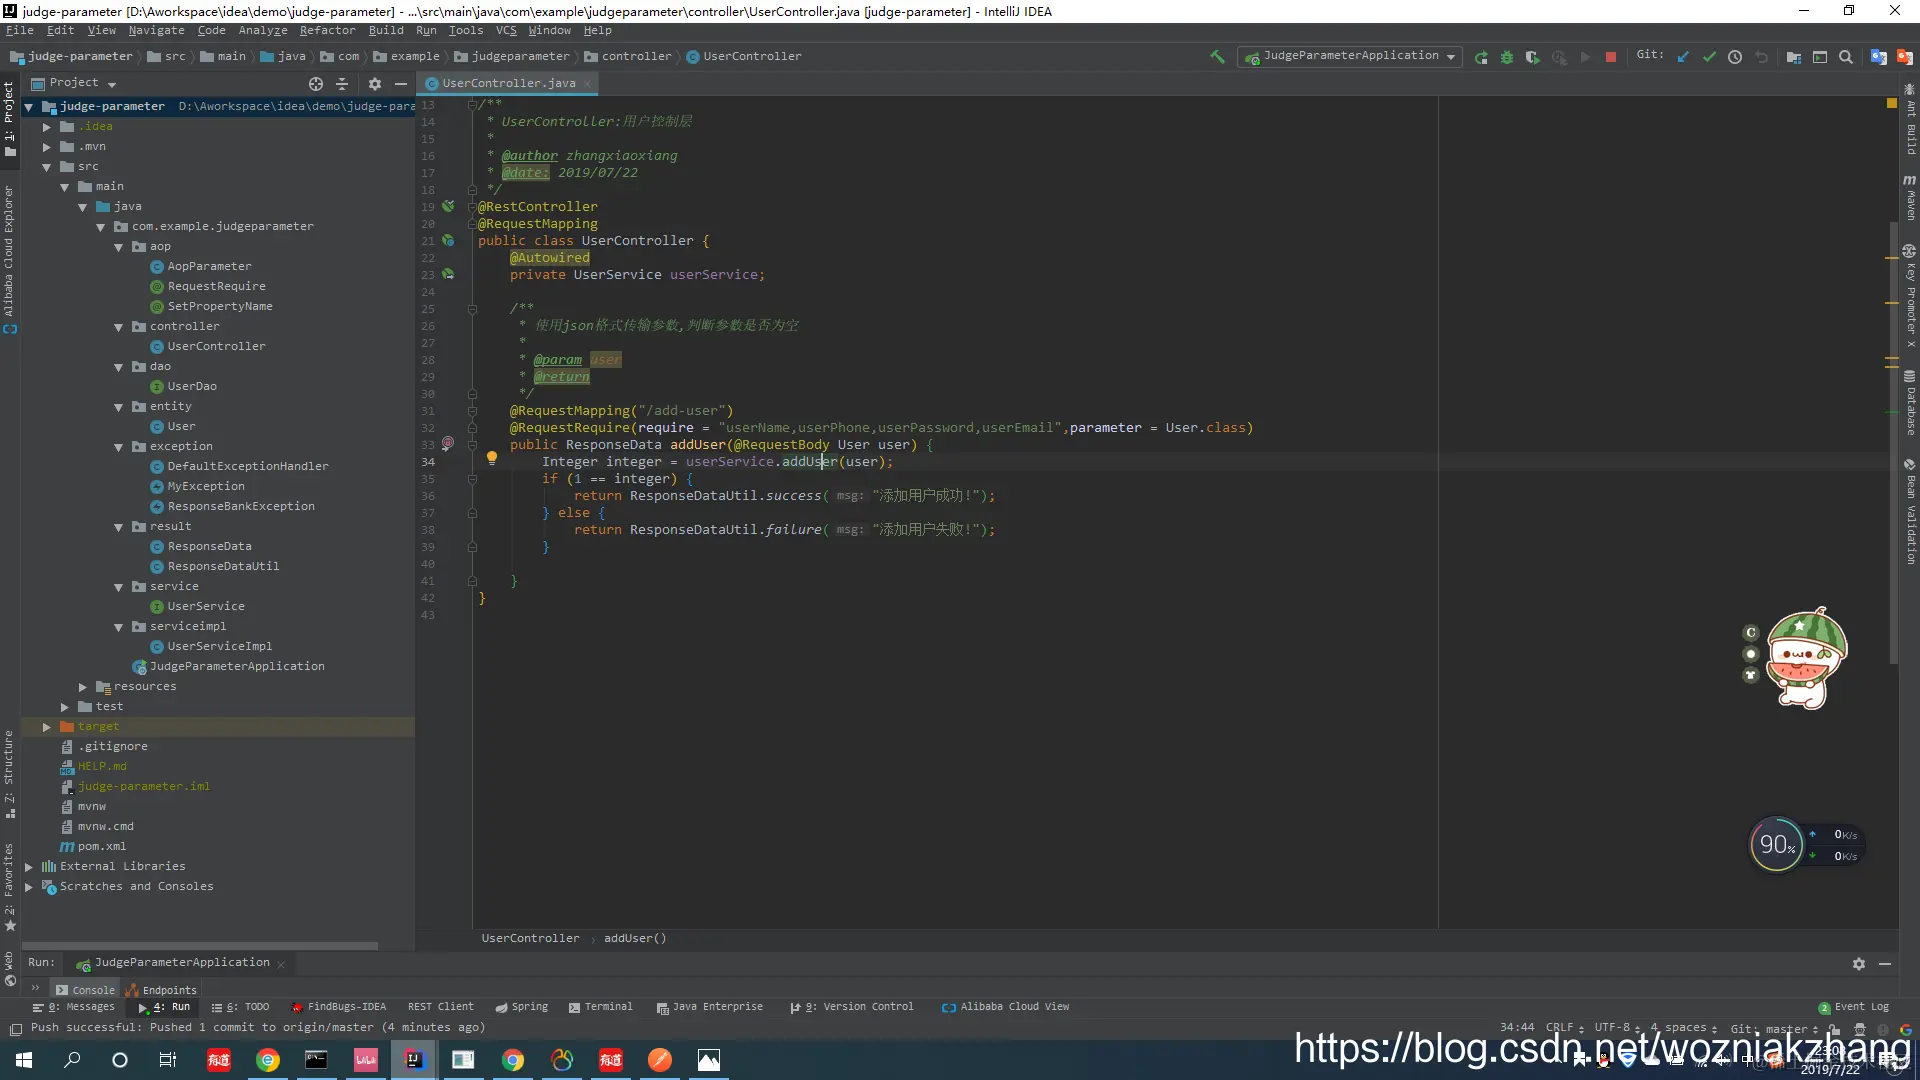The width and height of the screenshot is (1920, 1080).
Task: Stop the running application
Action: pyautogui.click(x=1611, y=57)
